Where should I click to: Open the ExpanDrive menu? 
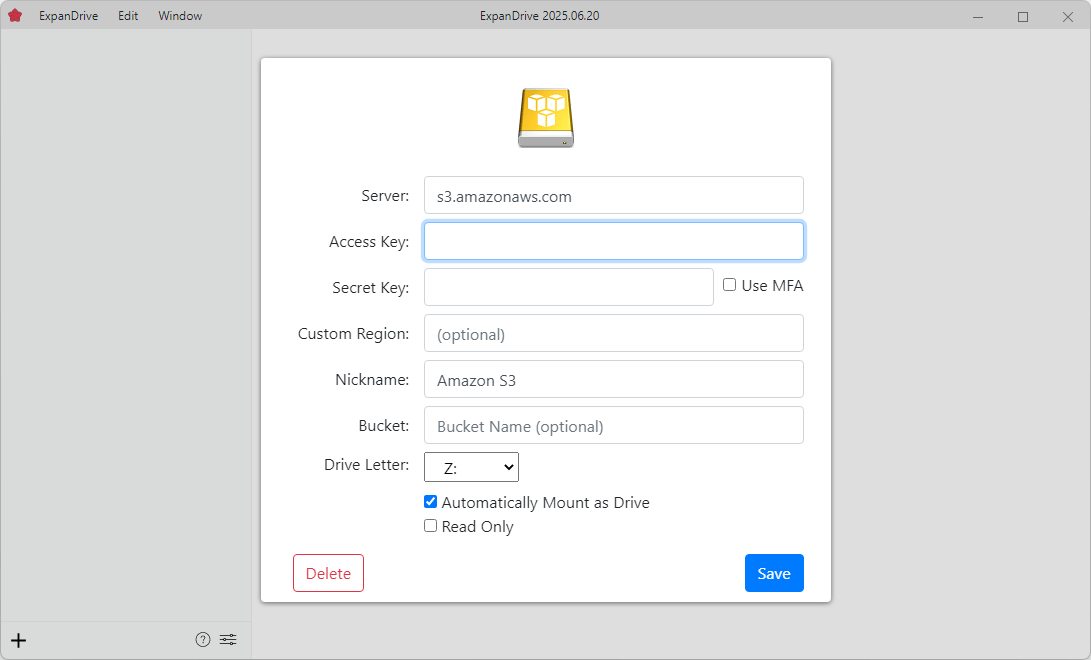coord(68,15)
